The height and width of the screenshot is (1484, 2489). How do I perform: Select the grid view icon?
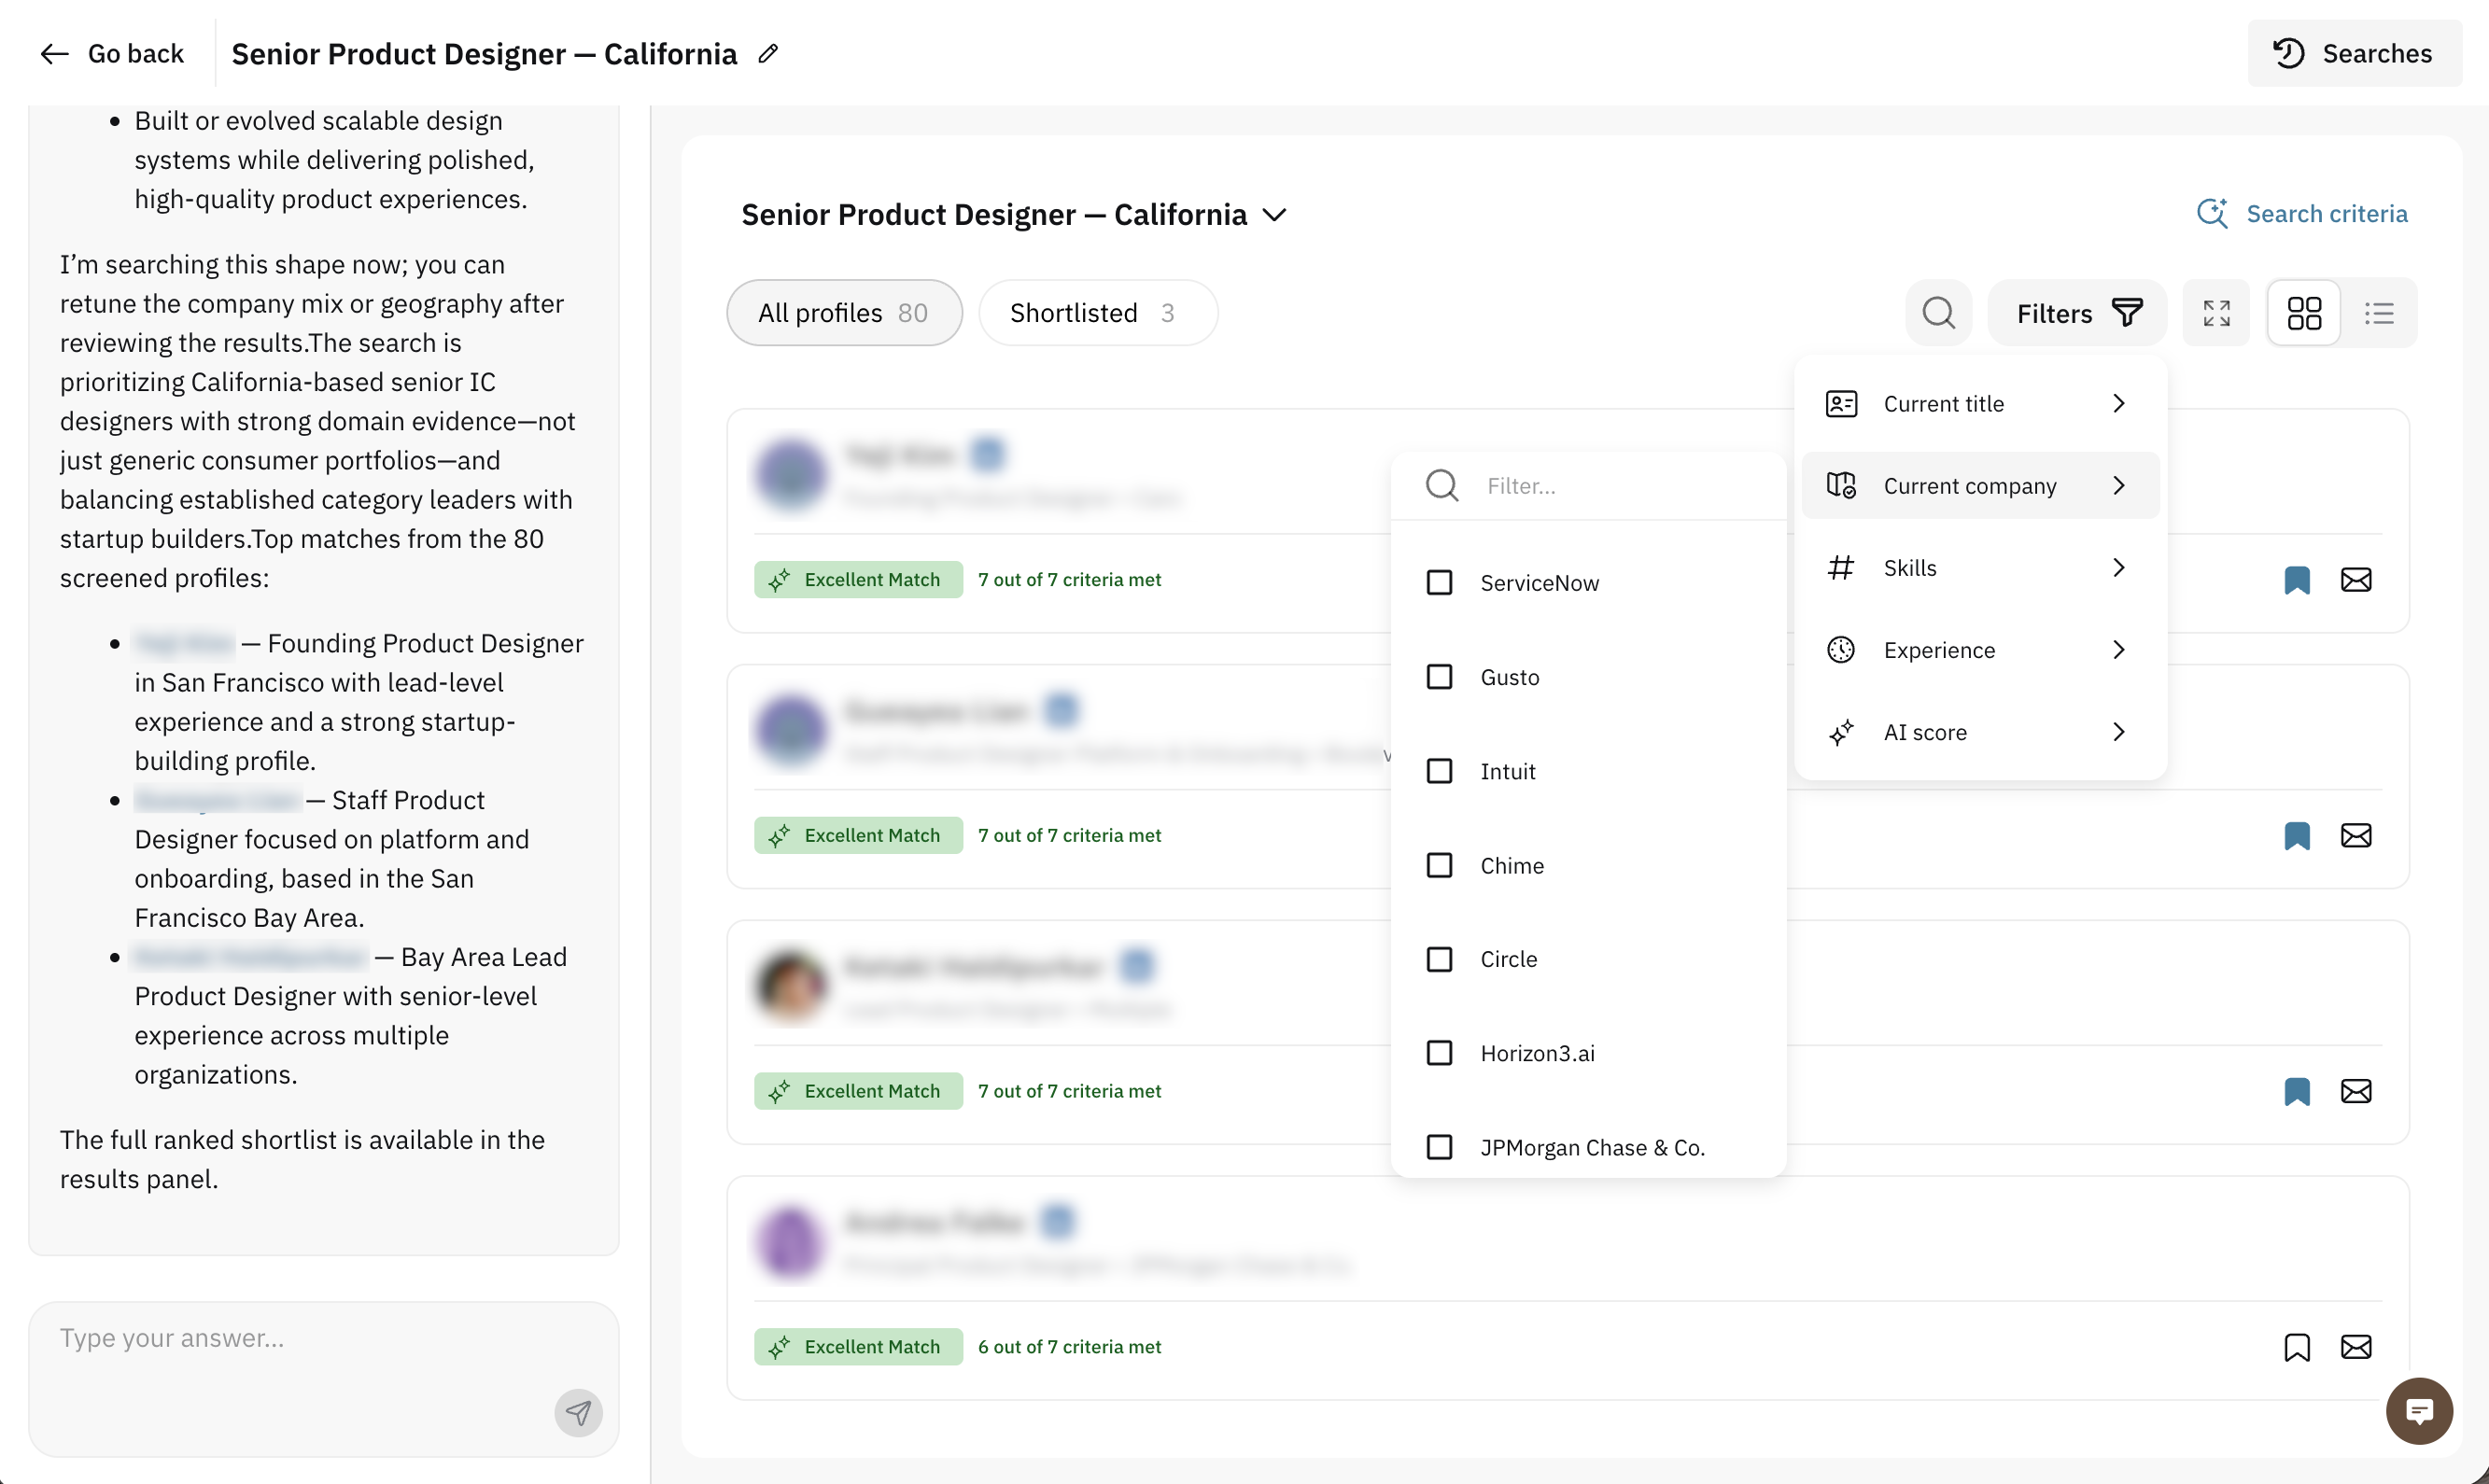coord(2304,313)
